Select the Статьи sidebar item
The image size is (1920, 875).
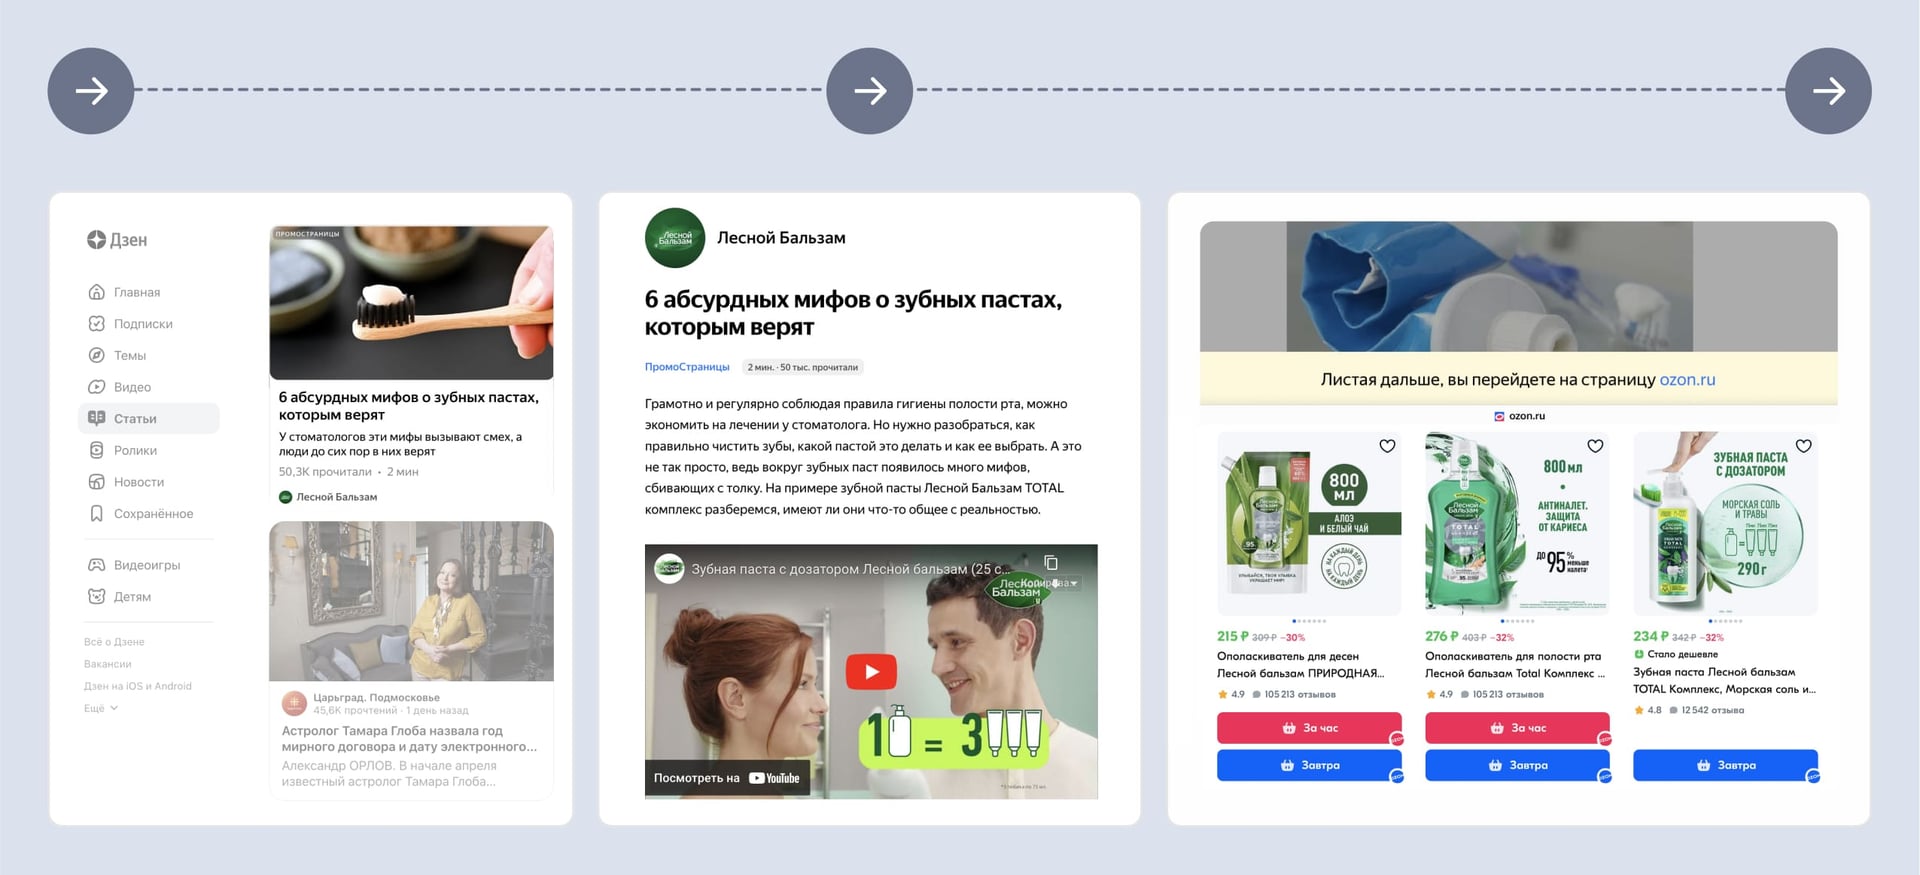149,419
